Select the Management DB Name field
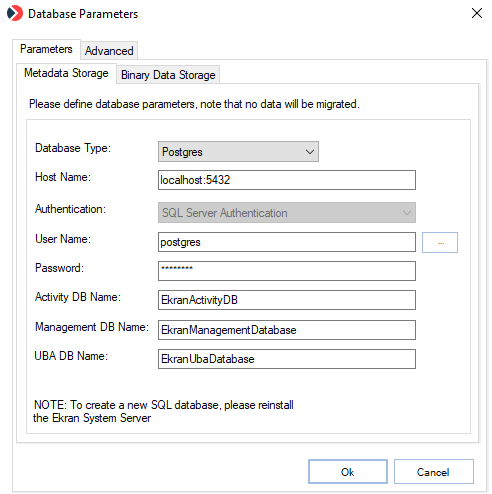The height and width of the screenshot is (494, 492). [287, 330]
